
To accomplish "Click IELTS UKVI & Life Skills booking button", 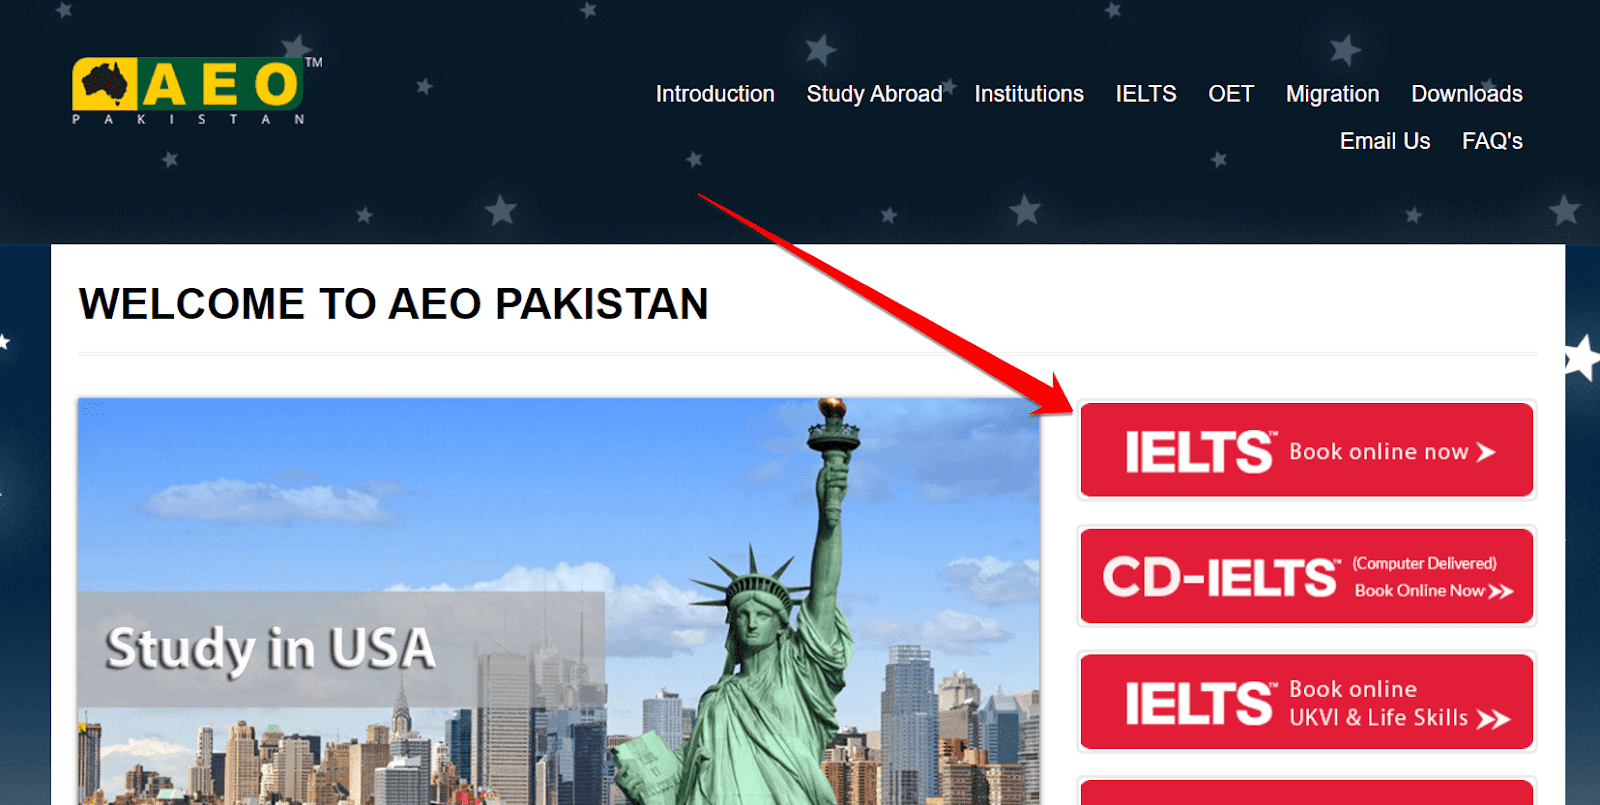I will (x=1307, y=702).
